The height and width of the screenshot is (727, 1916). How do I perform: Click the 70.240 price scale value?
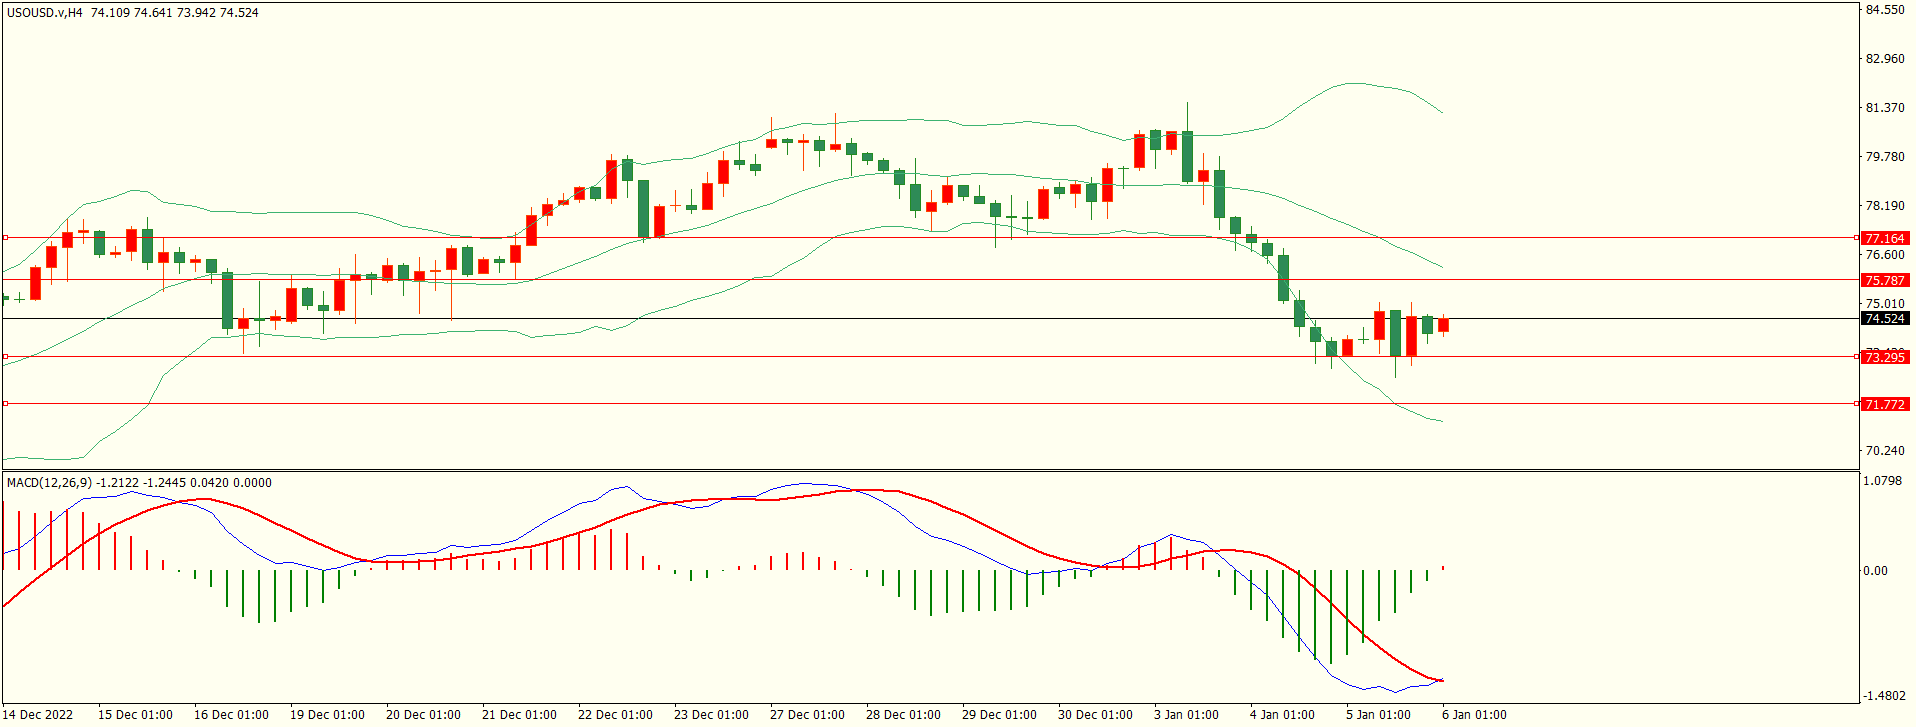(1885, 450)
